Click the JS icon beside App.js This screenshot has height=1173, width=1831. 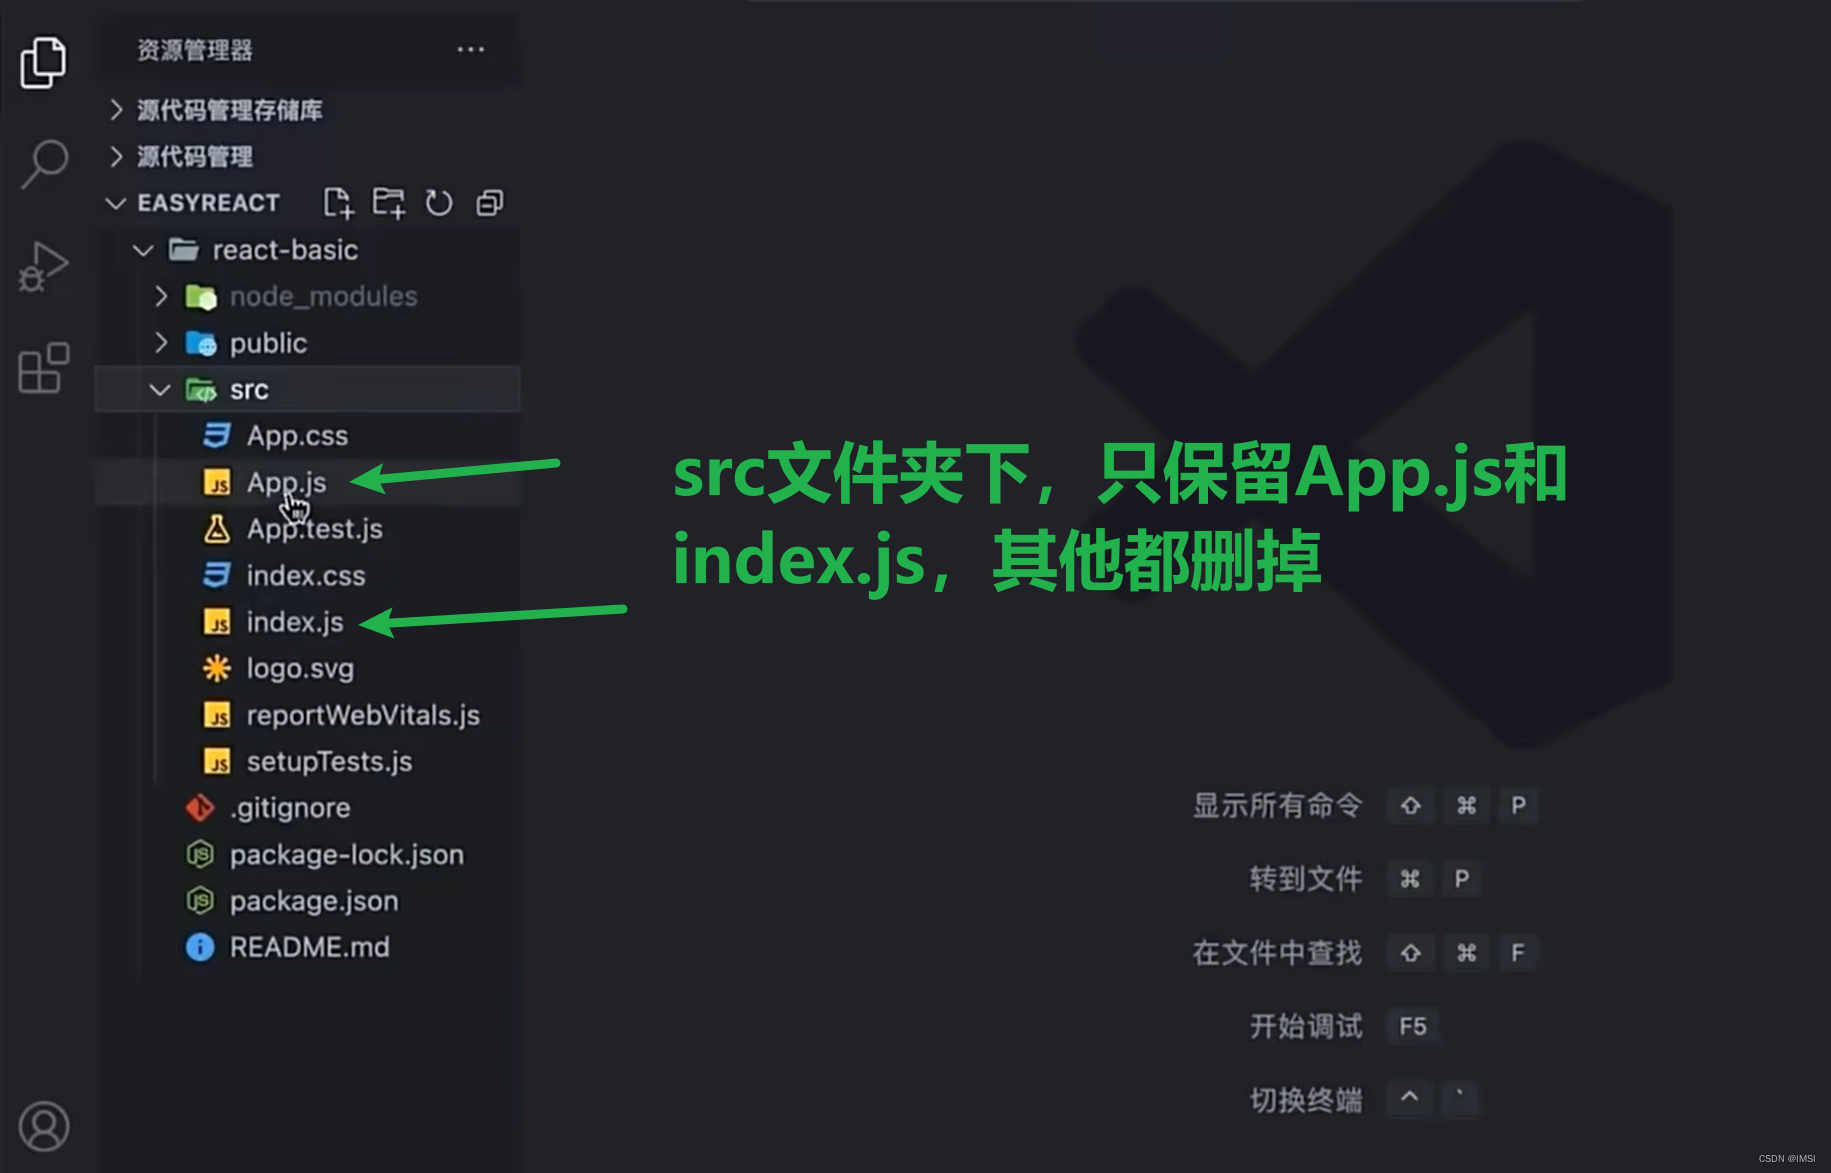click(x=217, y=483)
